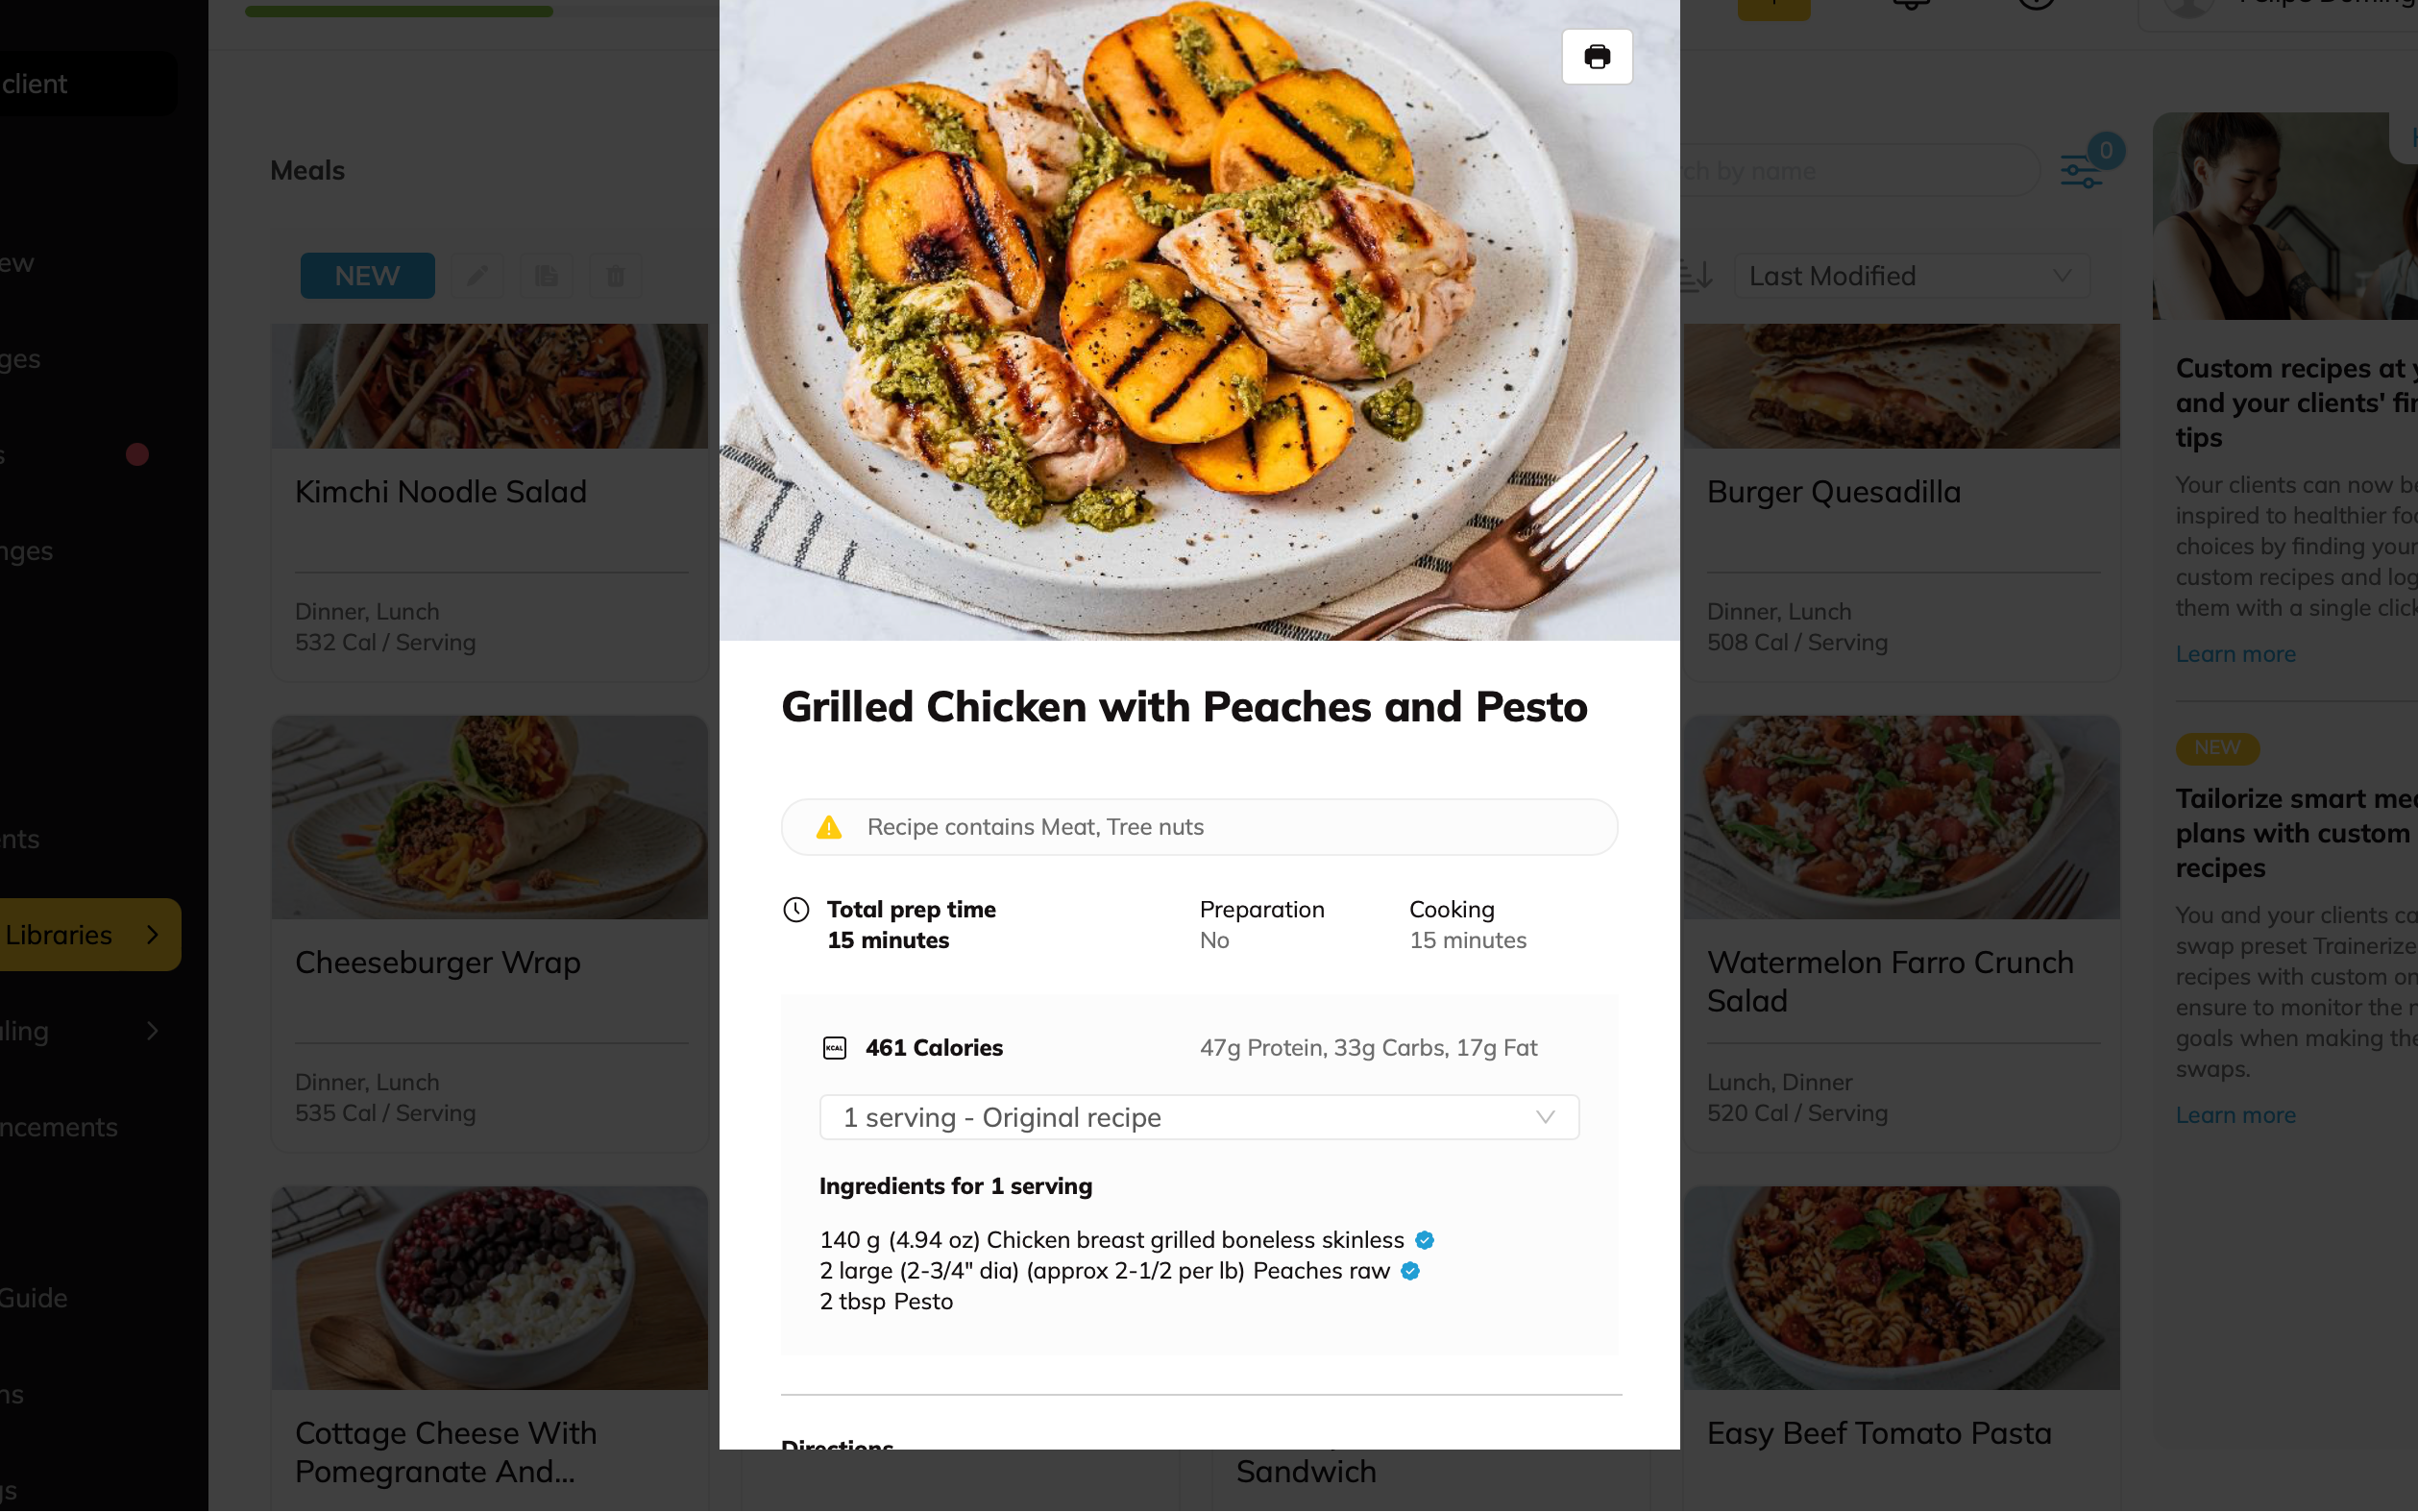The height and width of the screenshot is (1512, 2418).
Task: Click the print recipe icon
Action: 1596,57
